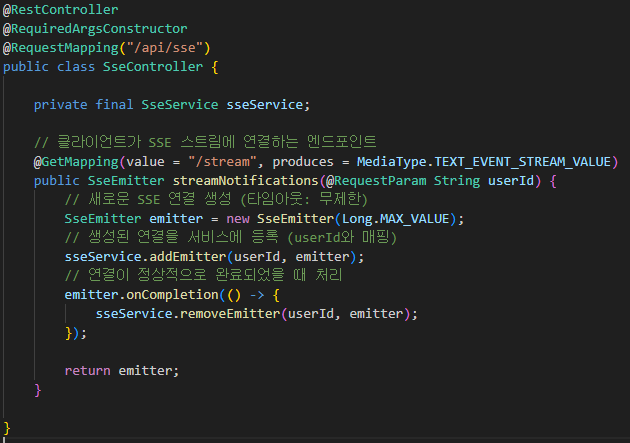Image resolution: width=630 pixels, height=443 pixels.
Task: Click the sseService field declaration
Action: point(265,105)
